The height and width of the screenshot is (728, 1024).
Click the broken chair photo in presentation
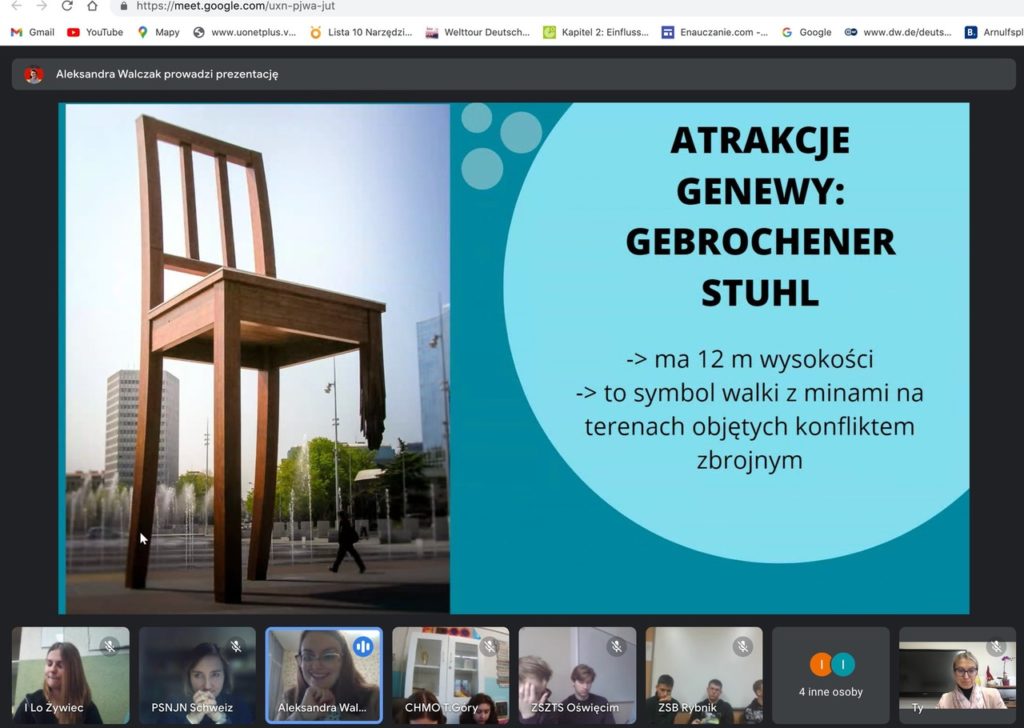tap(257, 357)
